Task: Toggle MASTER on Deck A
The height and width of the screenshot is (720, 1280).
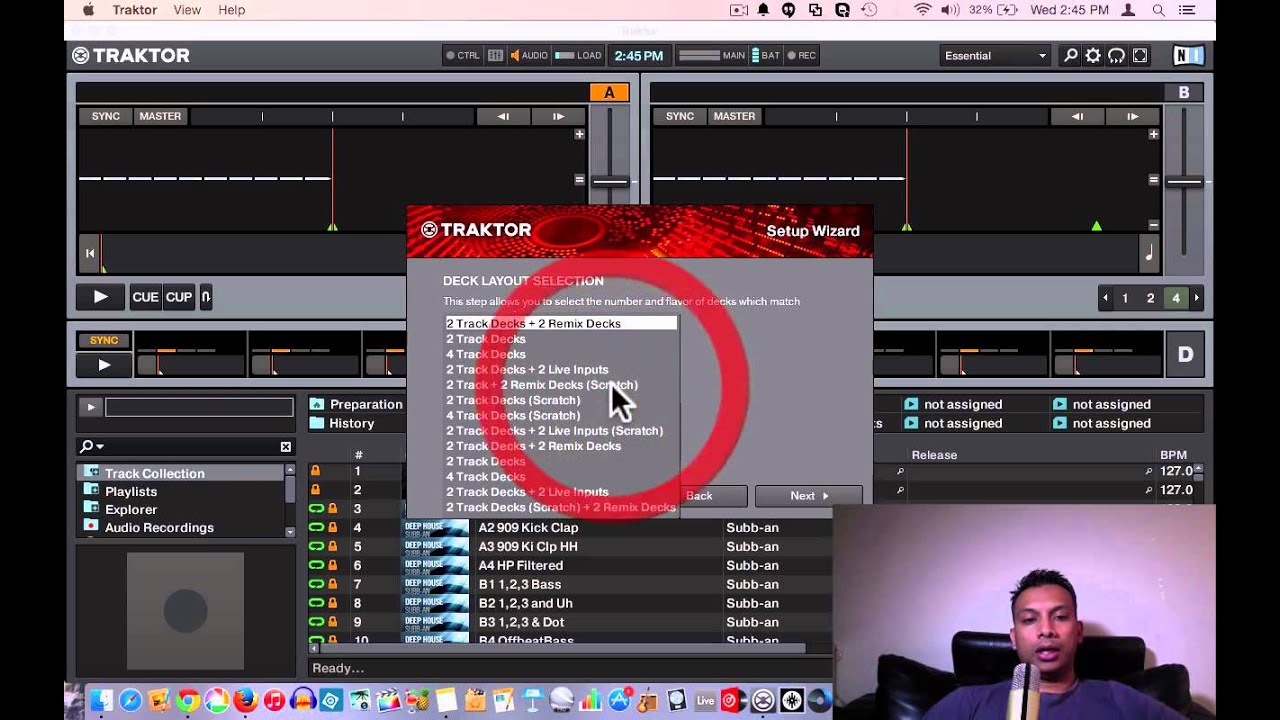Action: 160,117
